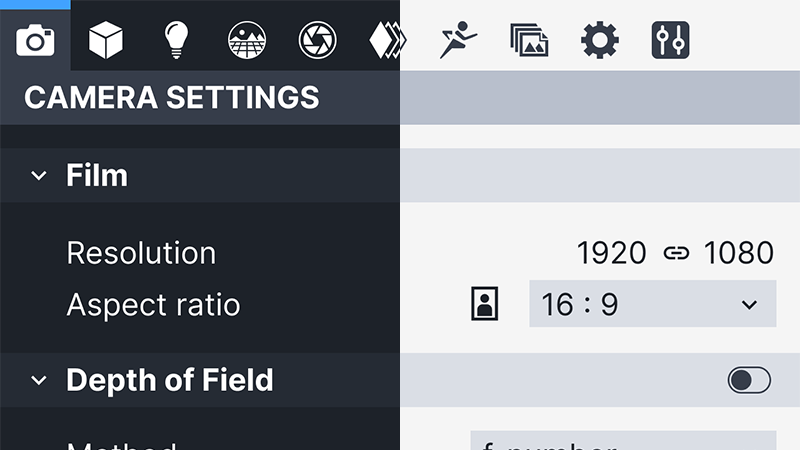Click the gear settings icon

coord(600,40)
